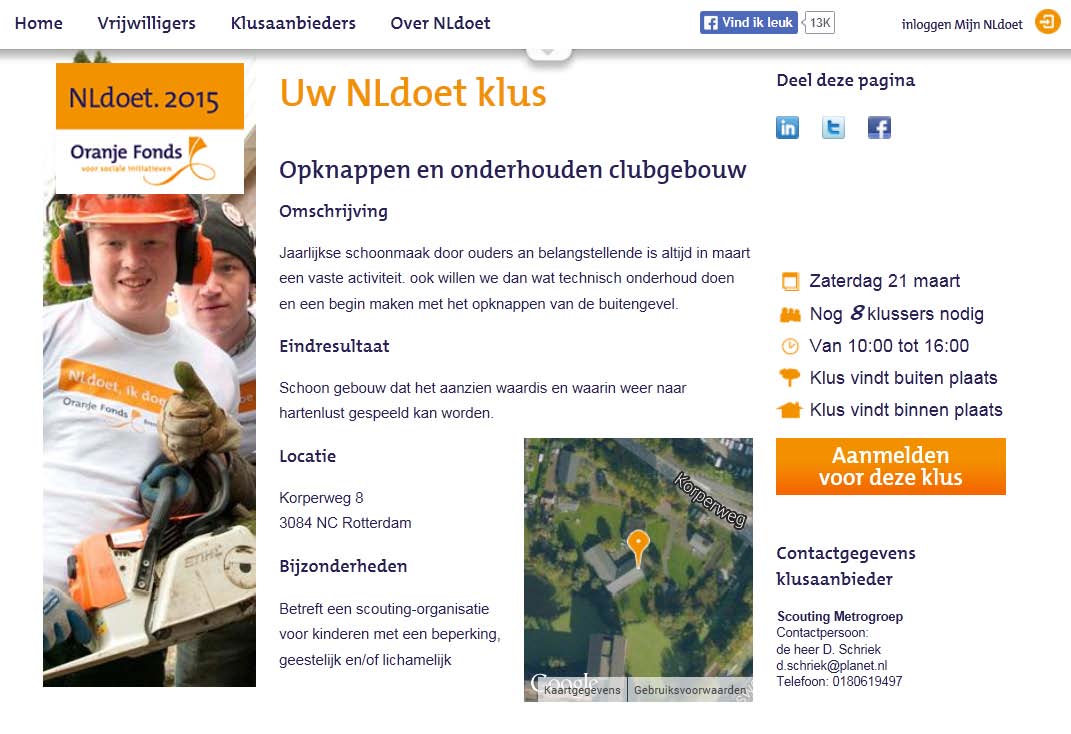This screenshot has height=734, width=1071.
Task: Click the house icon beside binnen plaats
Action: pyautogui.click(x=790, y=410)
